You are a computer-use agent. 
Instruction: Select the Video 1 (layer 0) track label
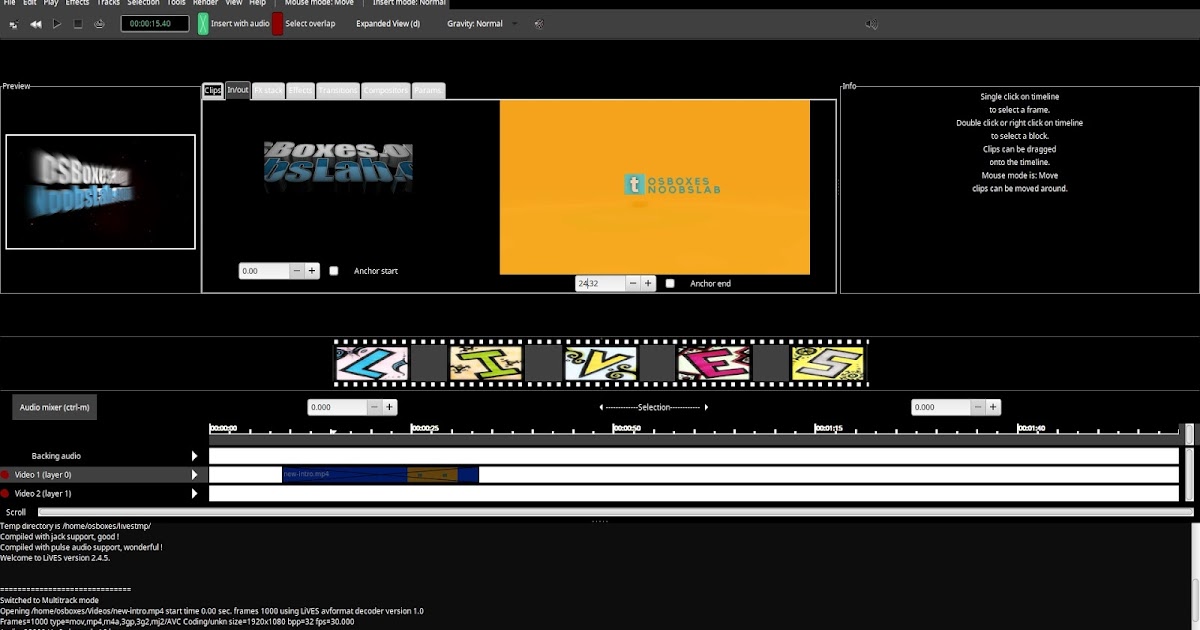[x=43, y=475]
